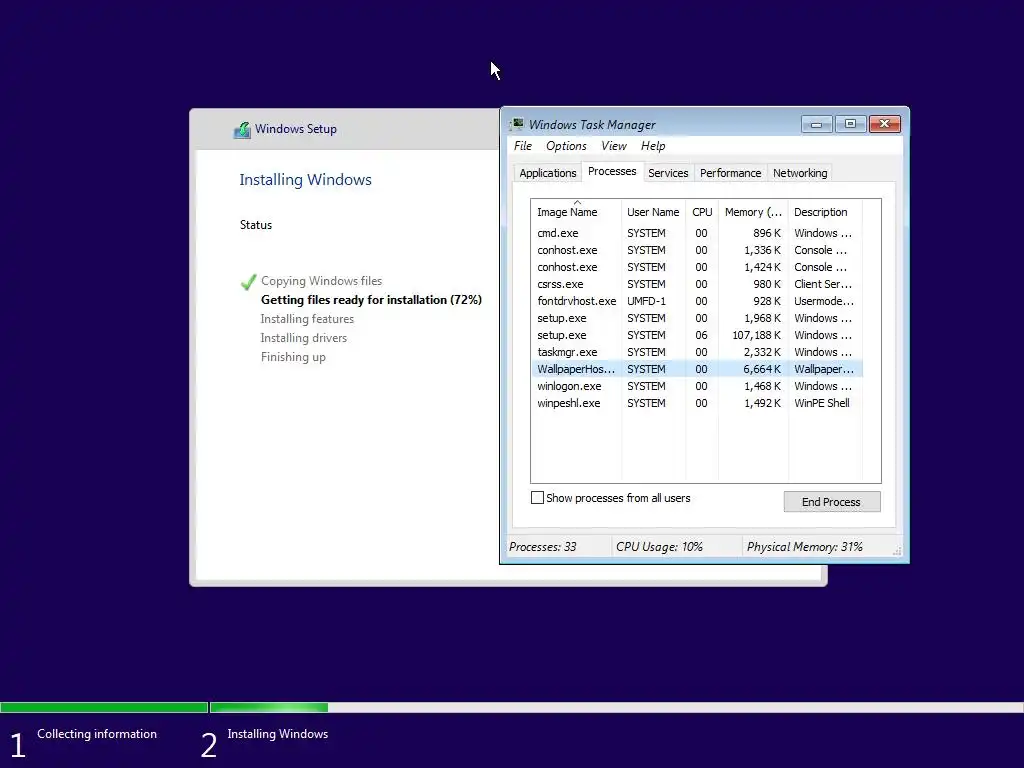
Task: Select the conhost.exe process using 1,336 K
Action: (697, 250)
